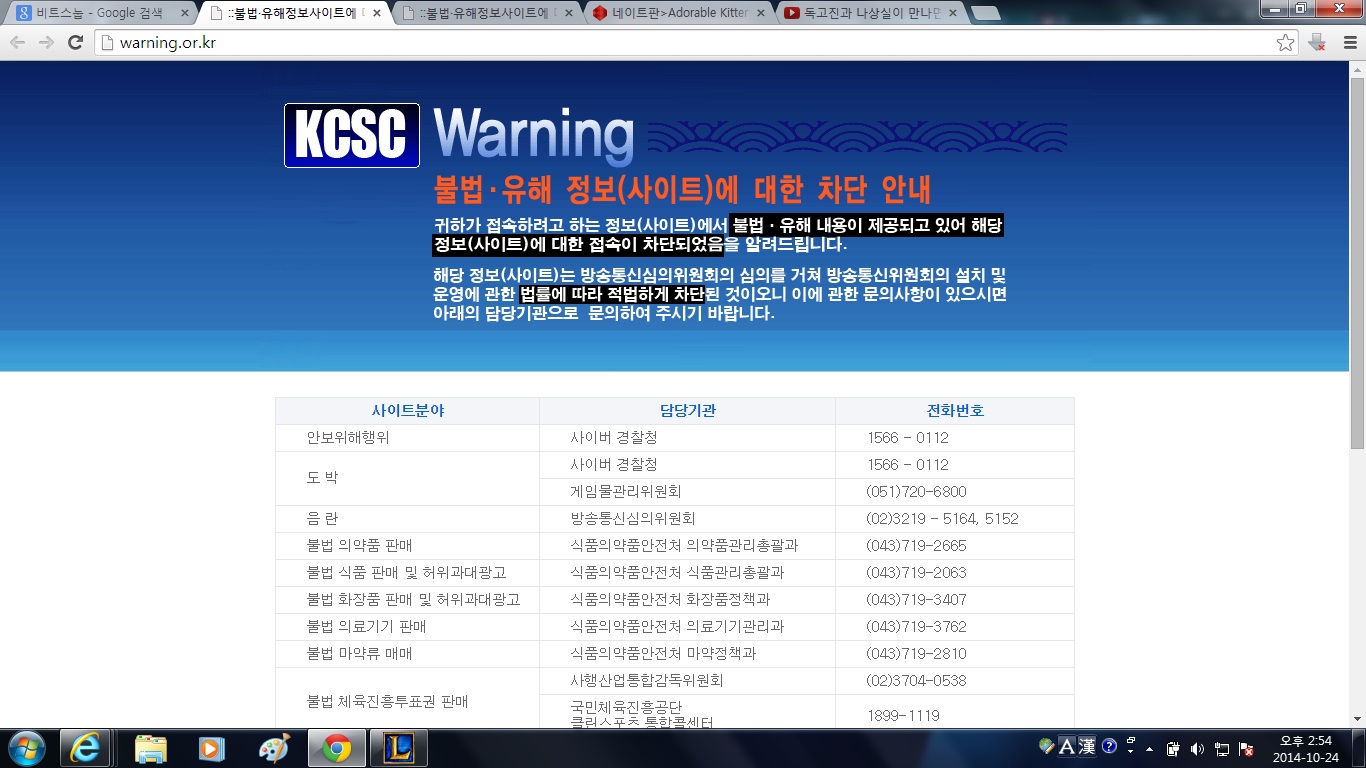1366x768 pixels.
Task: Click the volume speaker tray icon
Action: click(1198, 748)
